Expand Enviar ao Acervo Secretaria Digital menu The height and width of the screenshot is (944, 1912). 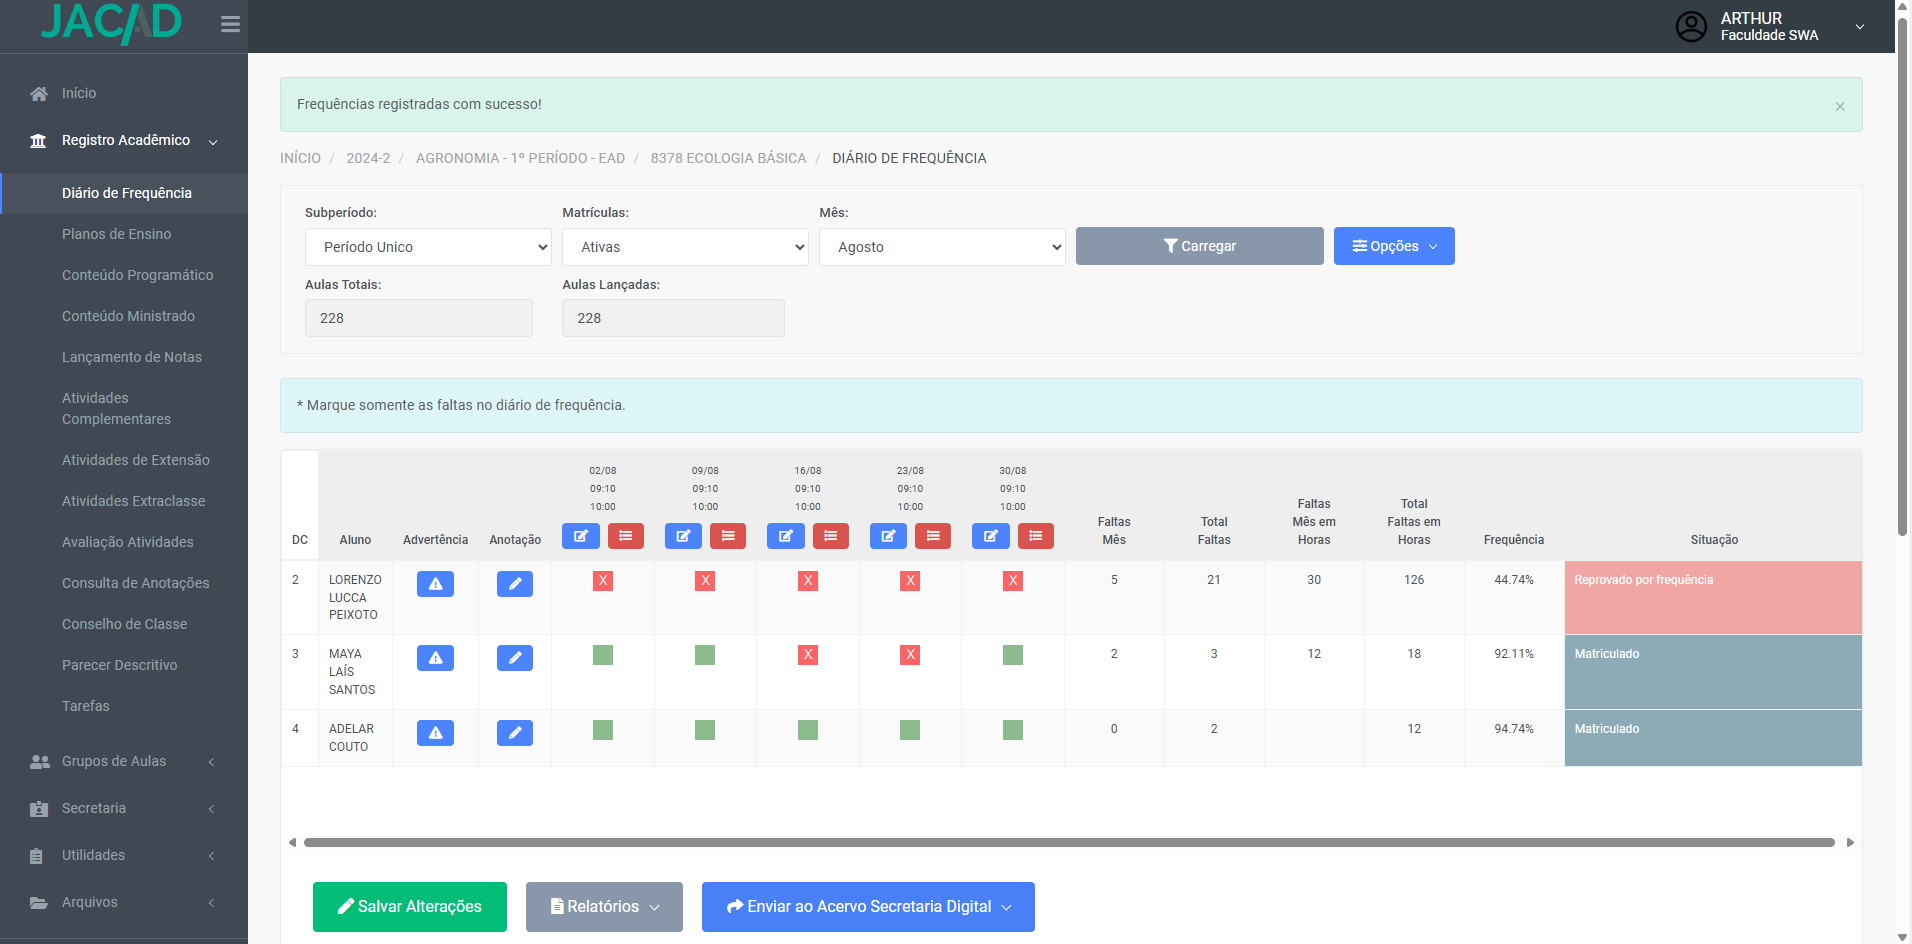pyautogui.click(x=868, y=907)
